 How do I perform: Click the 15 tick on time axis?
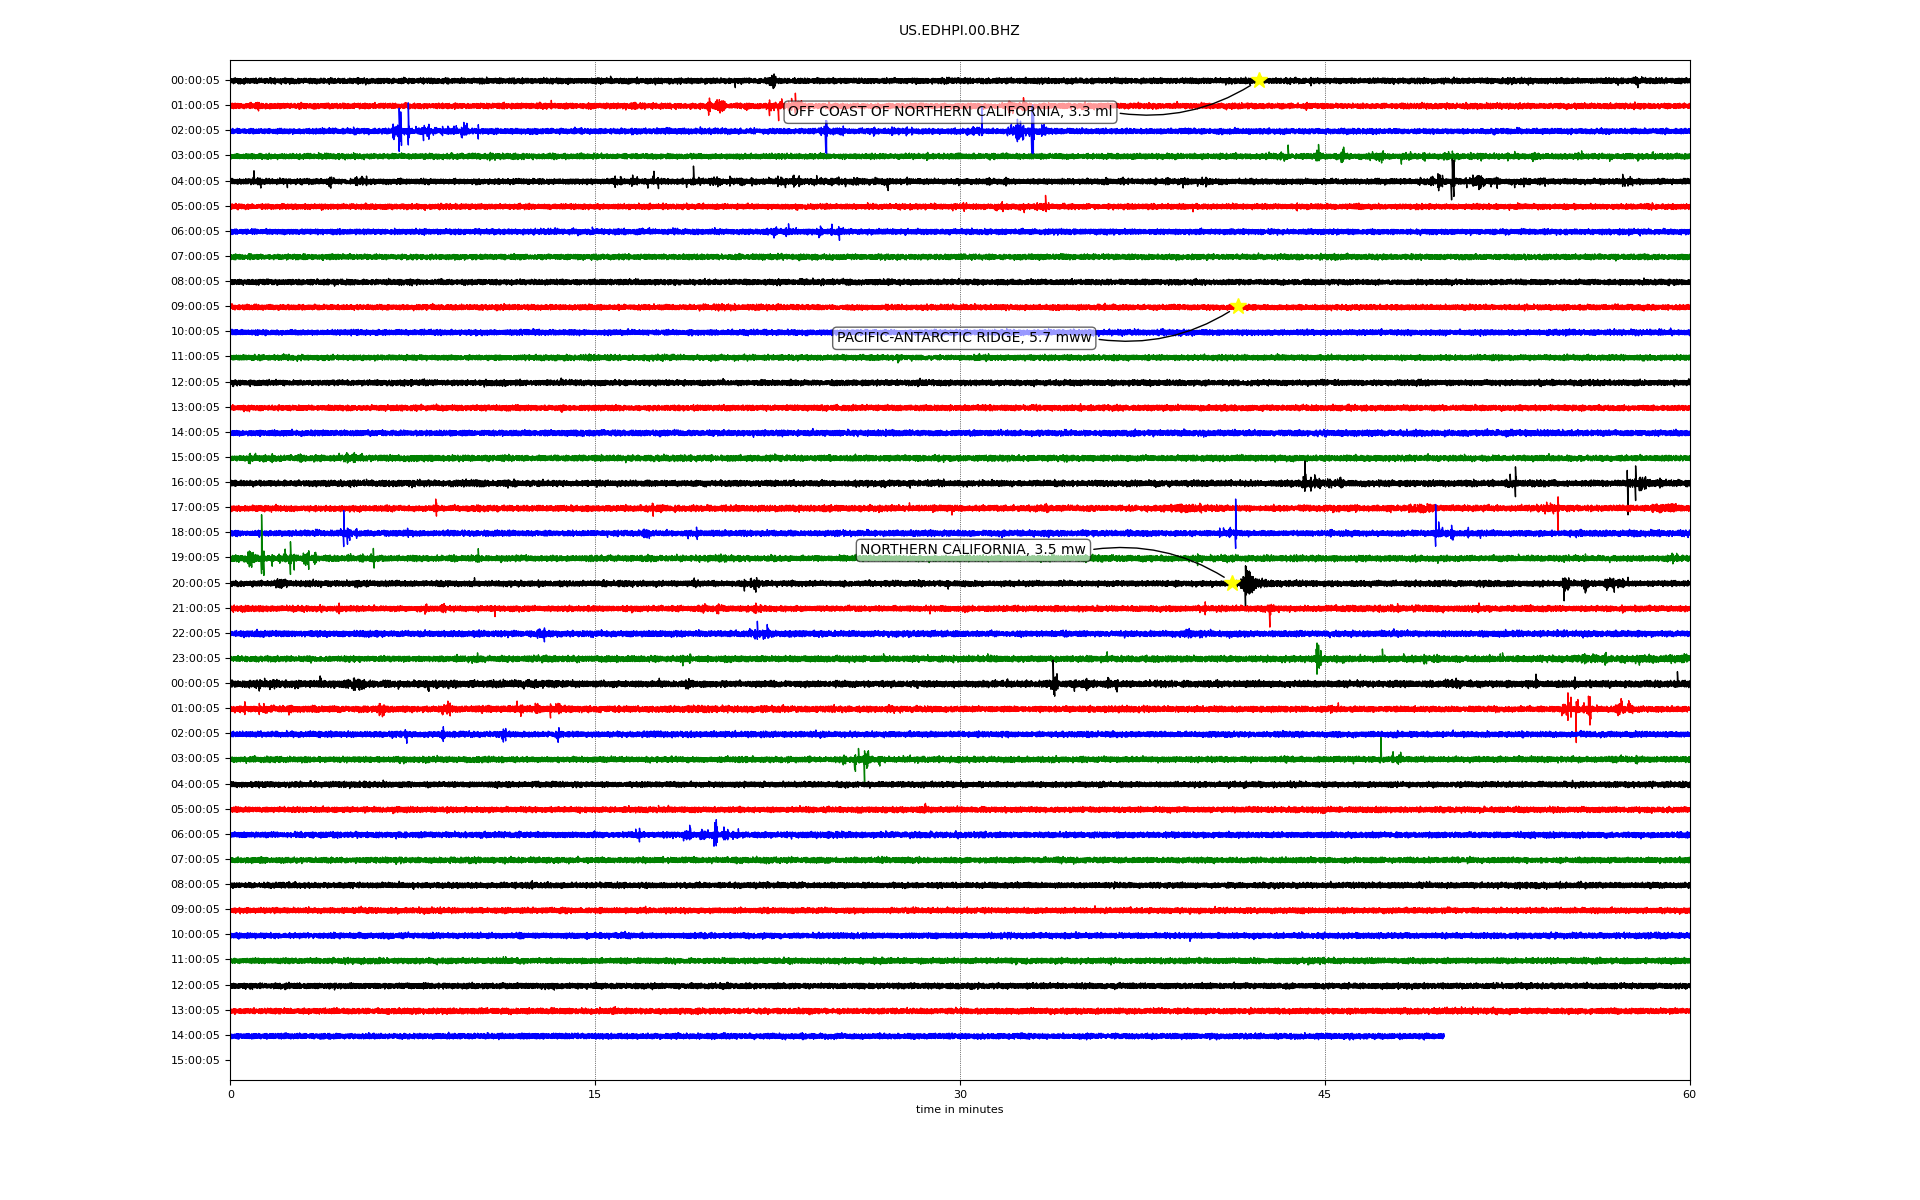tap(595, 1094)
